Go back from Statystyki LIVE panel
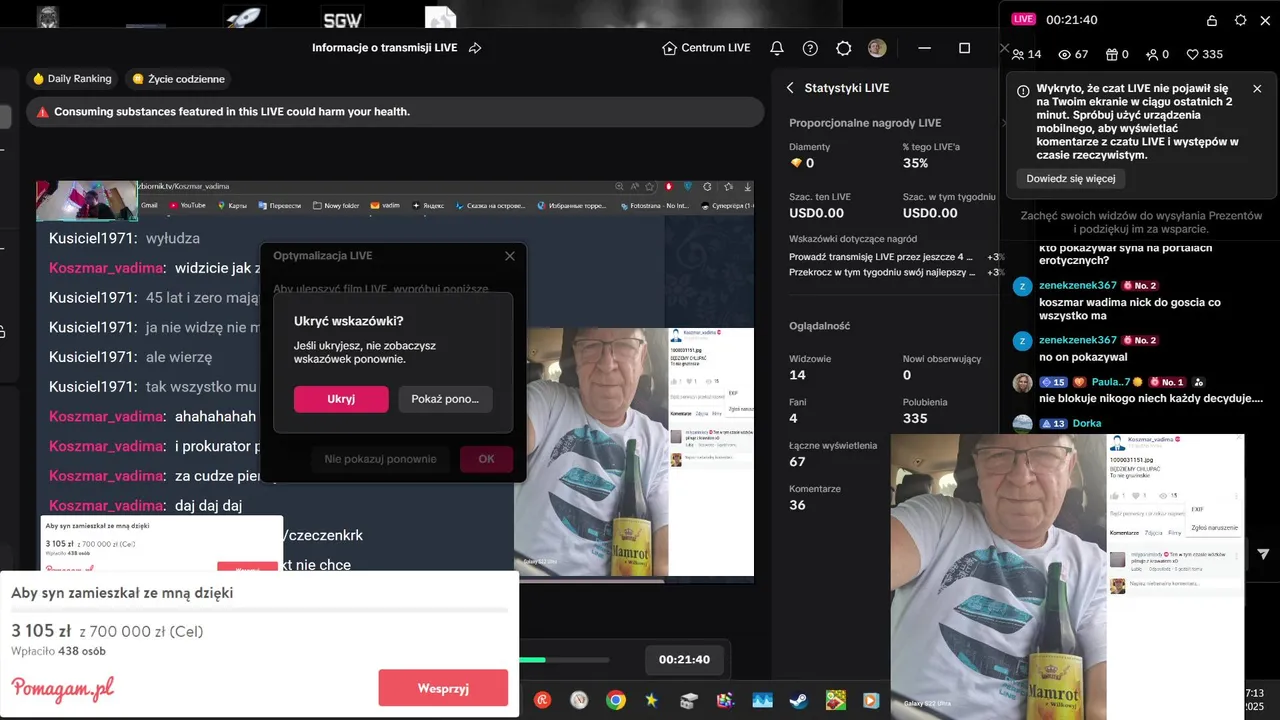1280x720 pixels. tap(790, 88)
